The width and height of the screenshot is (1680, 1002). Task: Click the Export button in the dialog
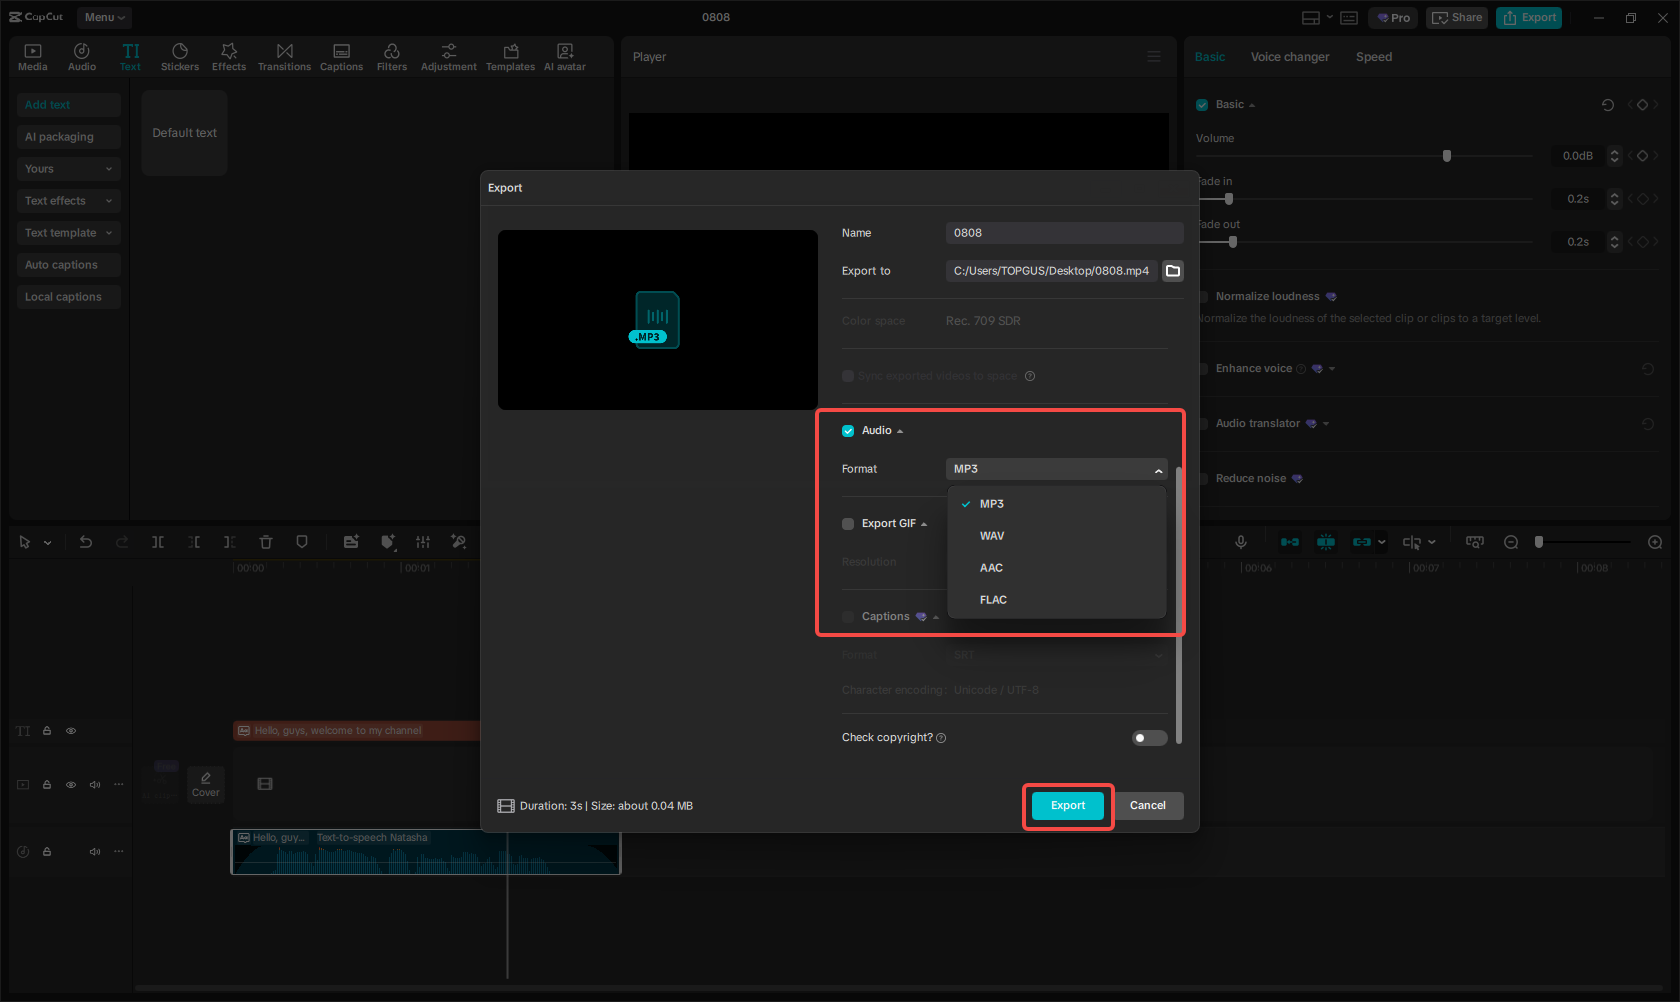pos(1067,805)
